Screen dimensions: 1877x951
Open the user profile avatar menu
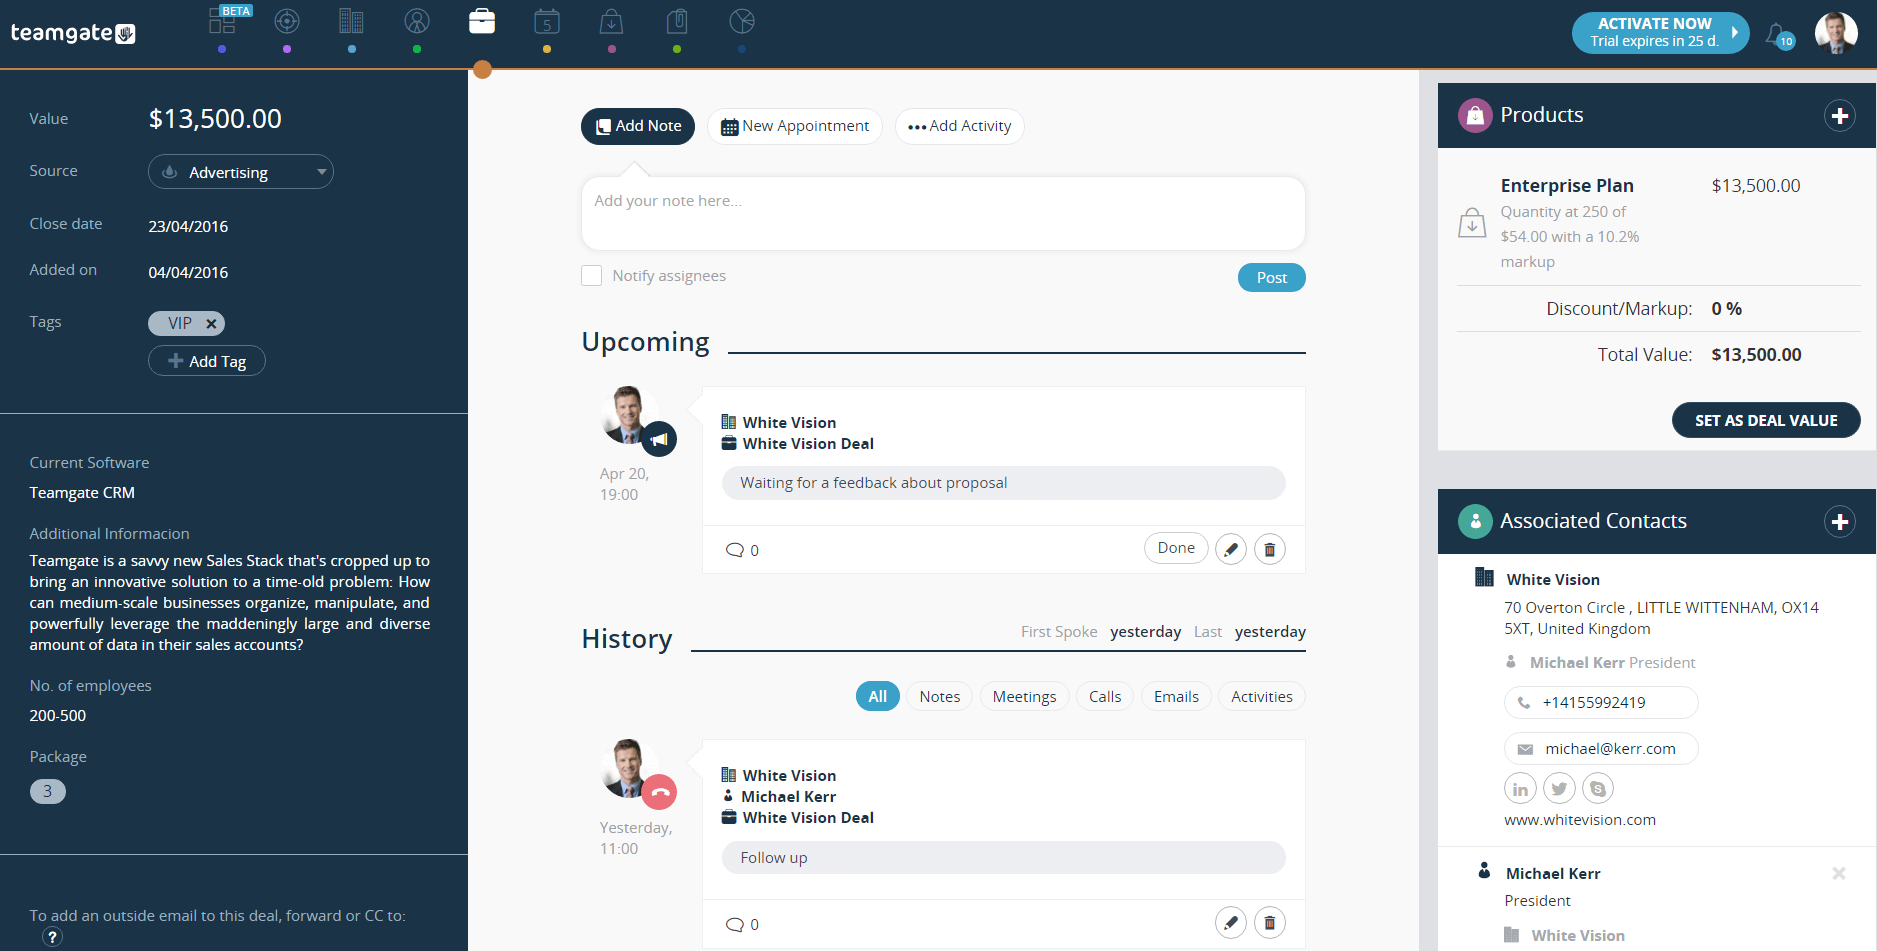point(1836,33)
